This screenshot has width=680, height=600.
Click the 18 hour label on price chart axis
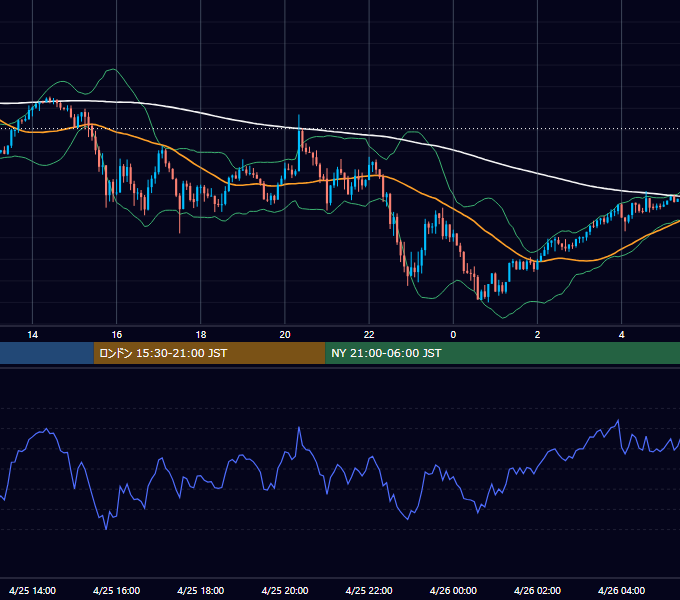point(201,335)
